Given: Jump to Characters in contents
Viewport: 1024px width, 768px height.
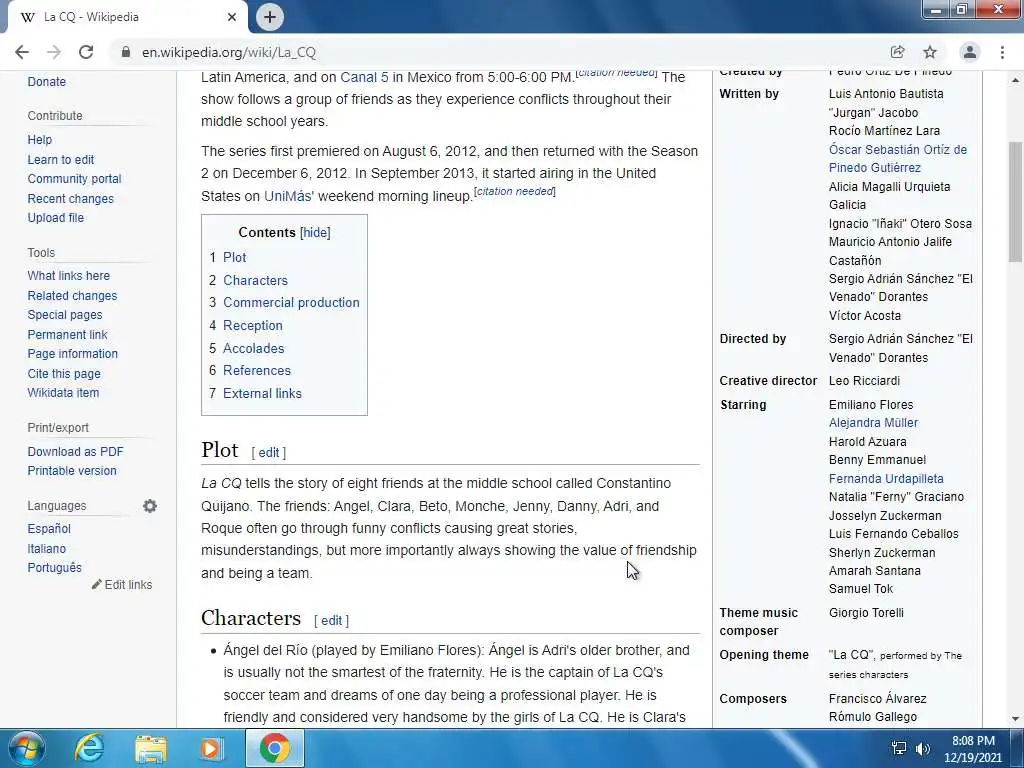Looking at the screenshot, I should click(x=255, y=280).
